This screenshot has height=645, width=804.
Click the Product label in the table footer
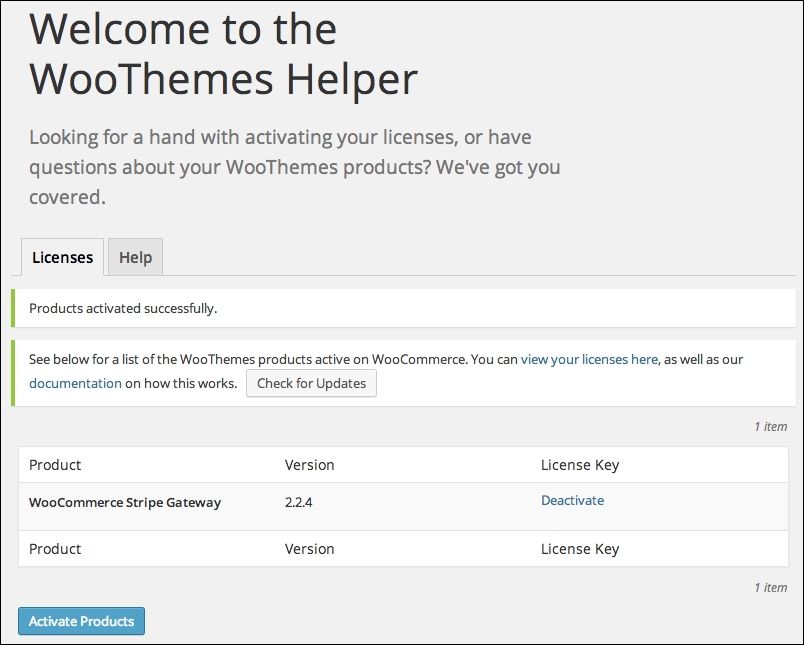coord(55,549)
